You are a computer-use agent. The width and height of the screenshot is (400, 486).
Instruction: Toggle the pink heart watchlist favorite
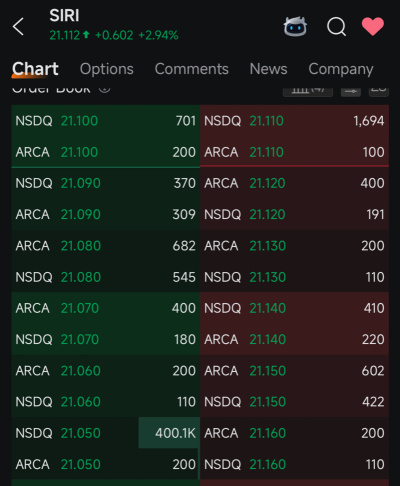373,26
